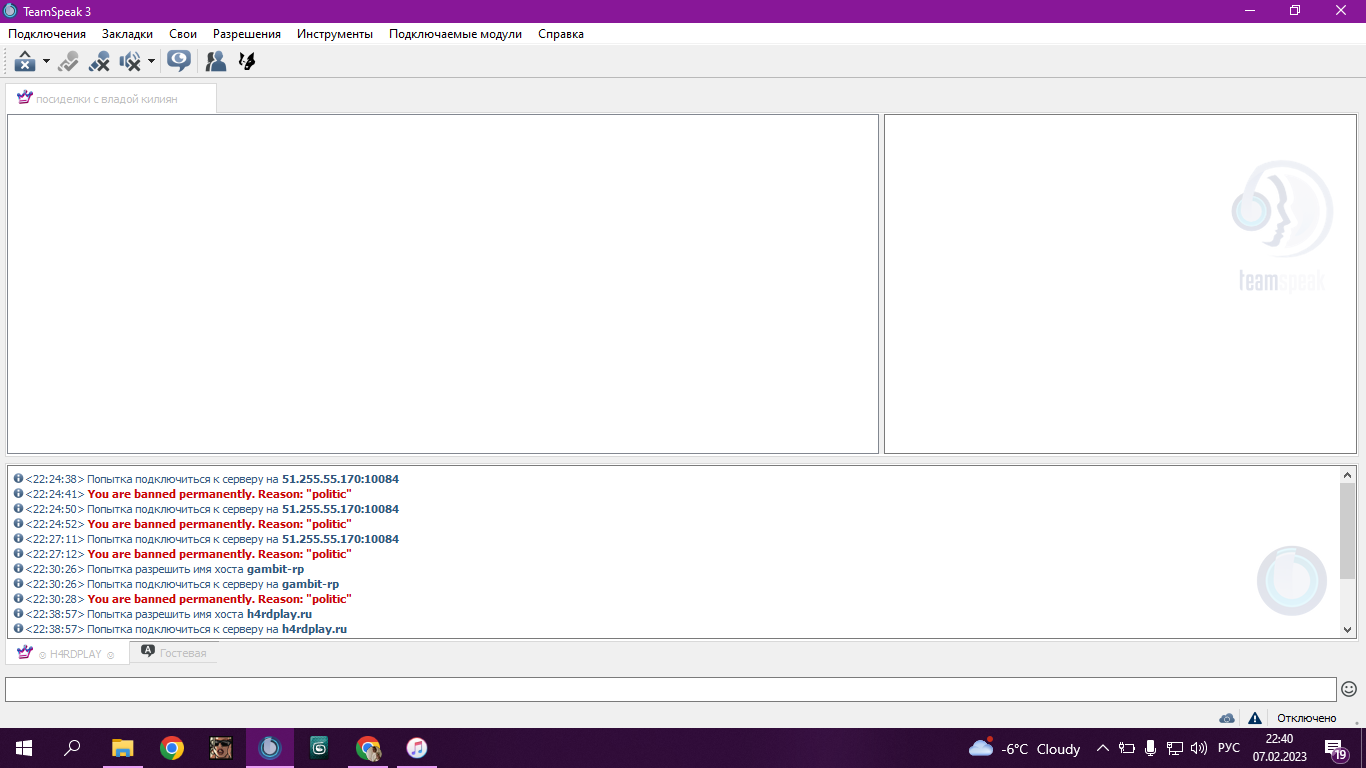
Task: Open the Подключения menu
Action: click(47, 34)
